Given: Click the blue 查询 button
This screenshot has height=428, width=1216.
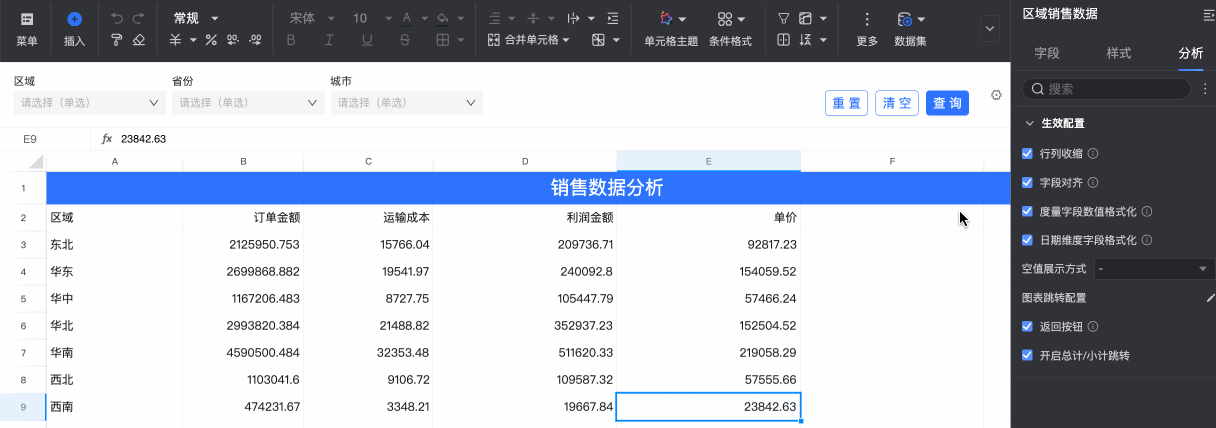Looking at the screenshot, I should coord(947,103).
